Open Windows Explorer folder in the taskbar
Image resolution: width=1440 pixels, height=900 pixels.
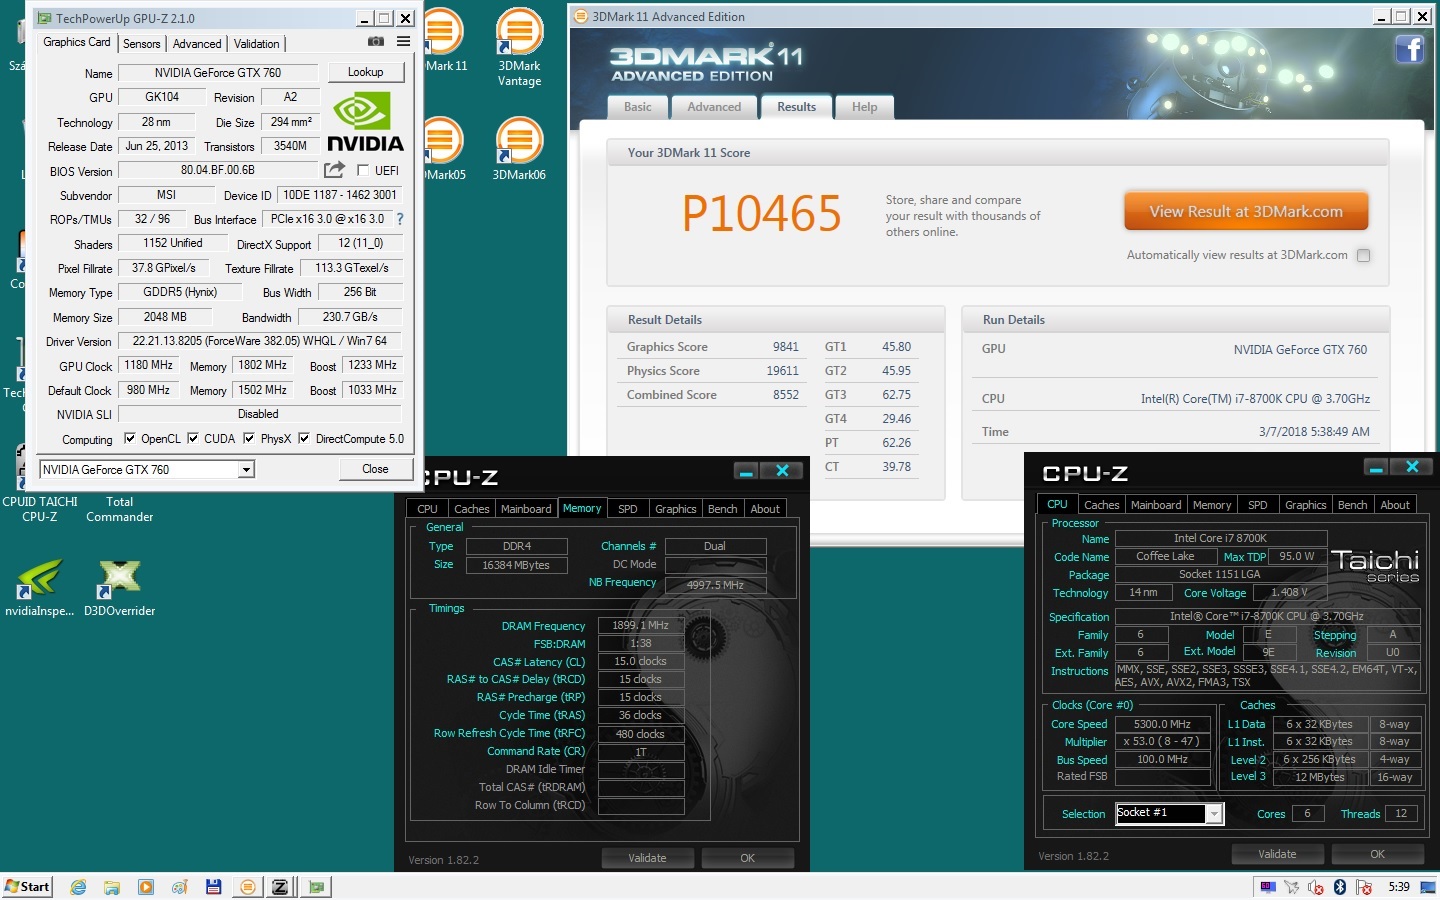tap(112, 887)
